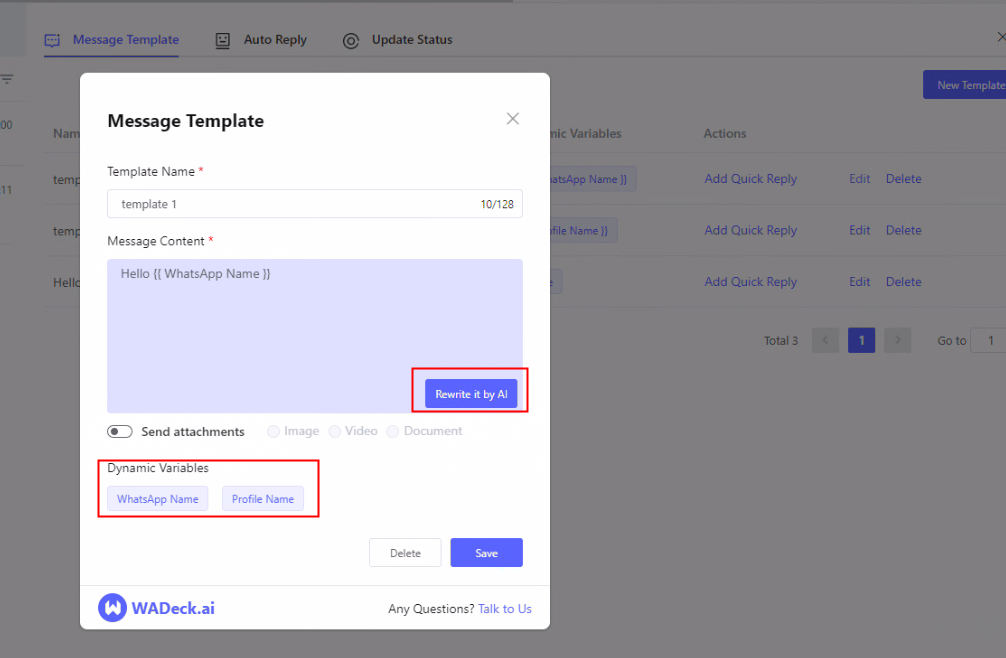Go to previous page arrow
This screenshot has width=1006, height=658.
pos(825,341)
